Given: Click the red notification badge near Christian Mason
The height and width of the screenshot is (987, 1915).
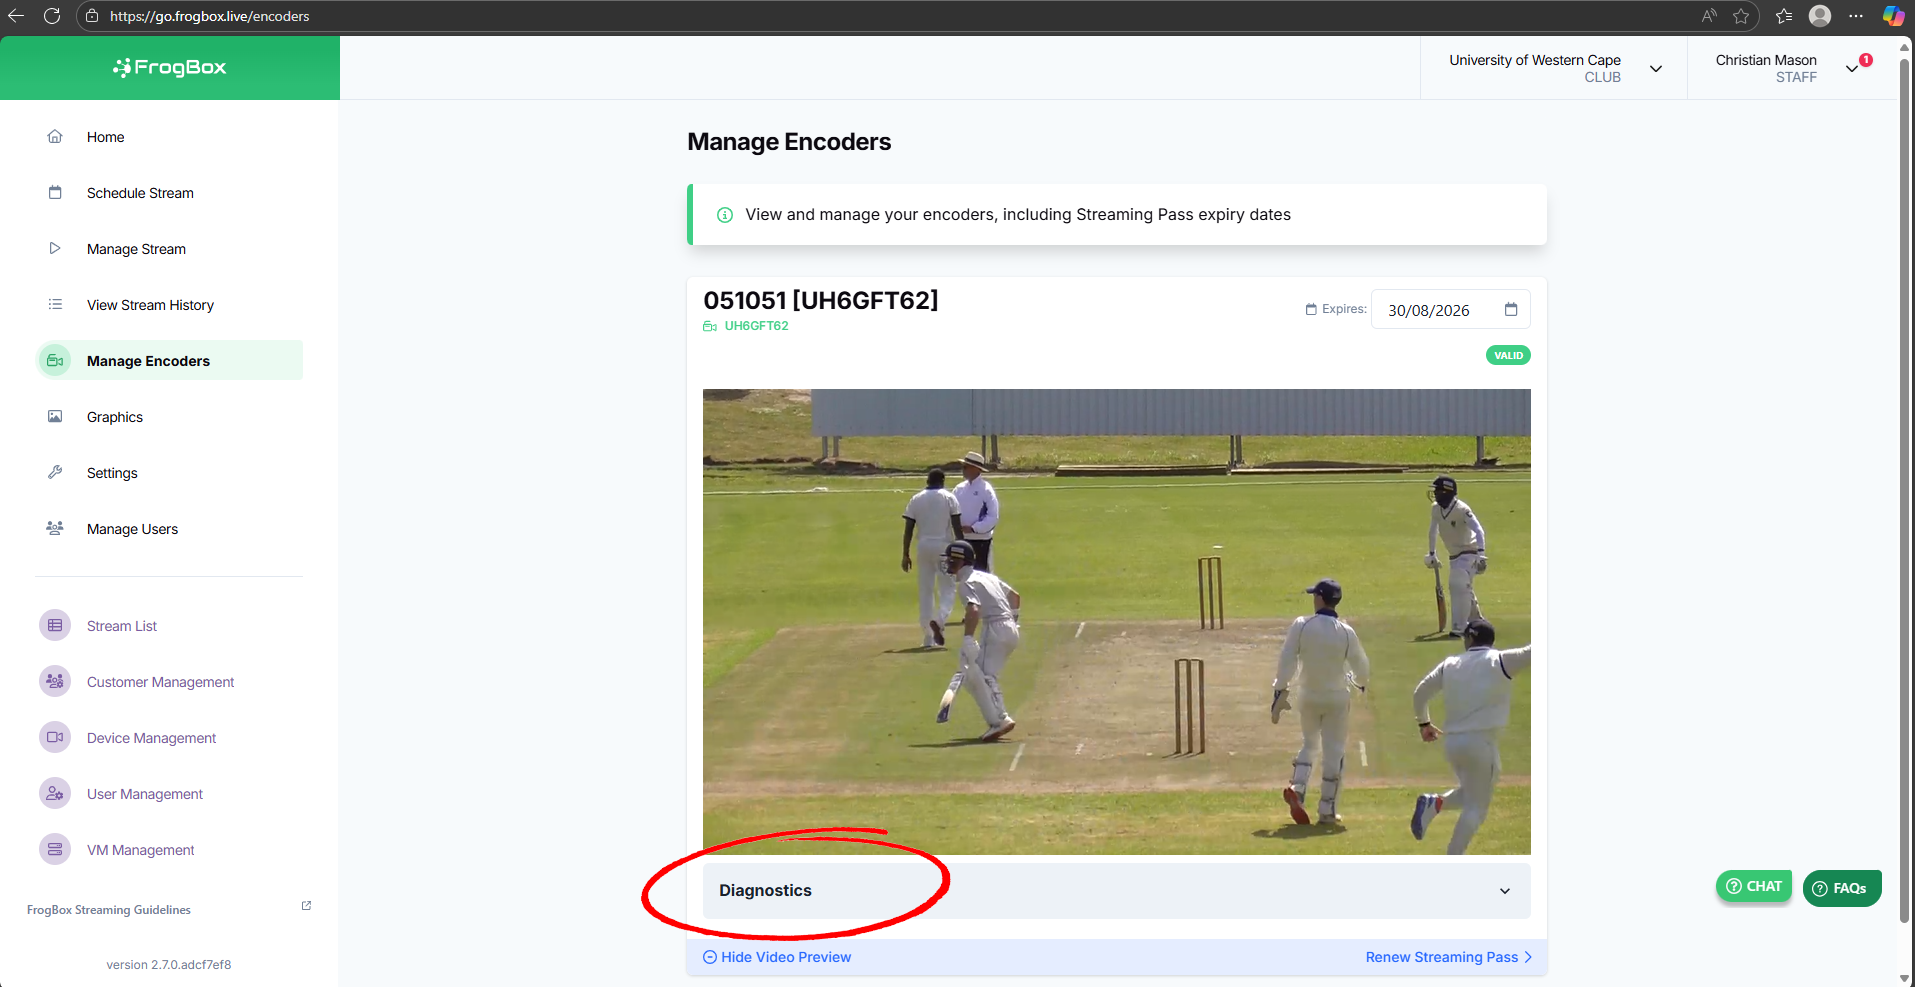Looking at the screenshot, I should (x=1866, y=60).
